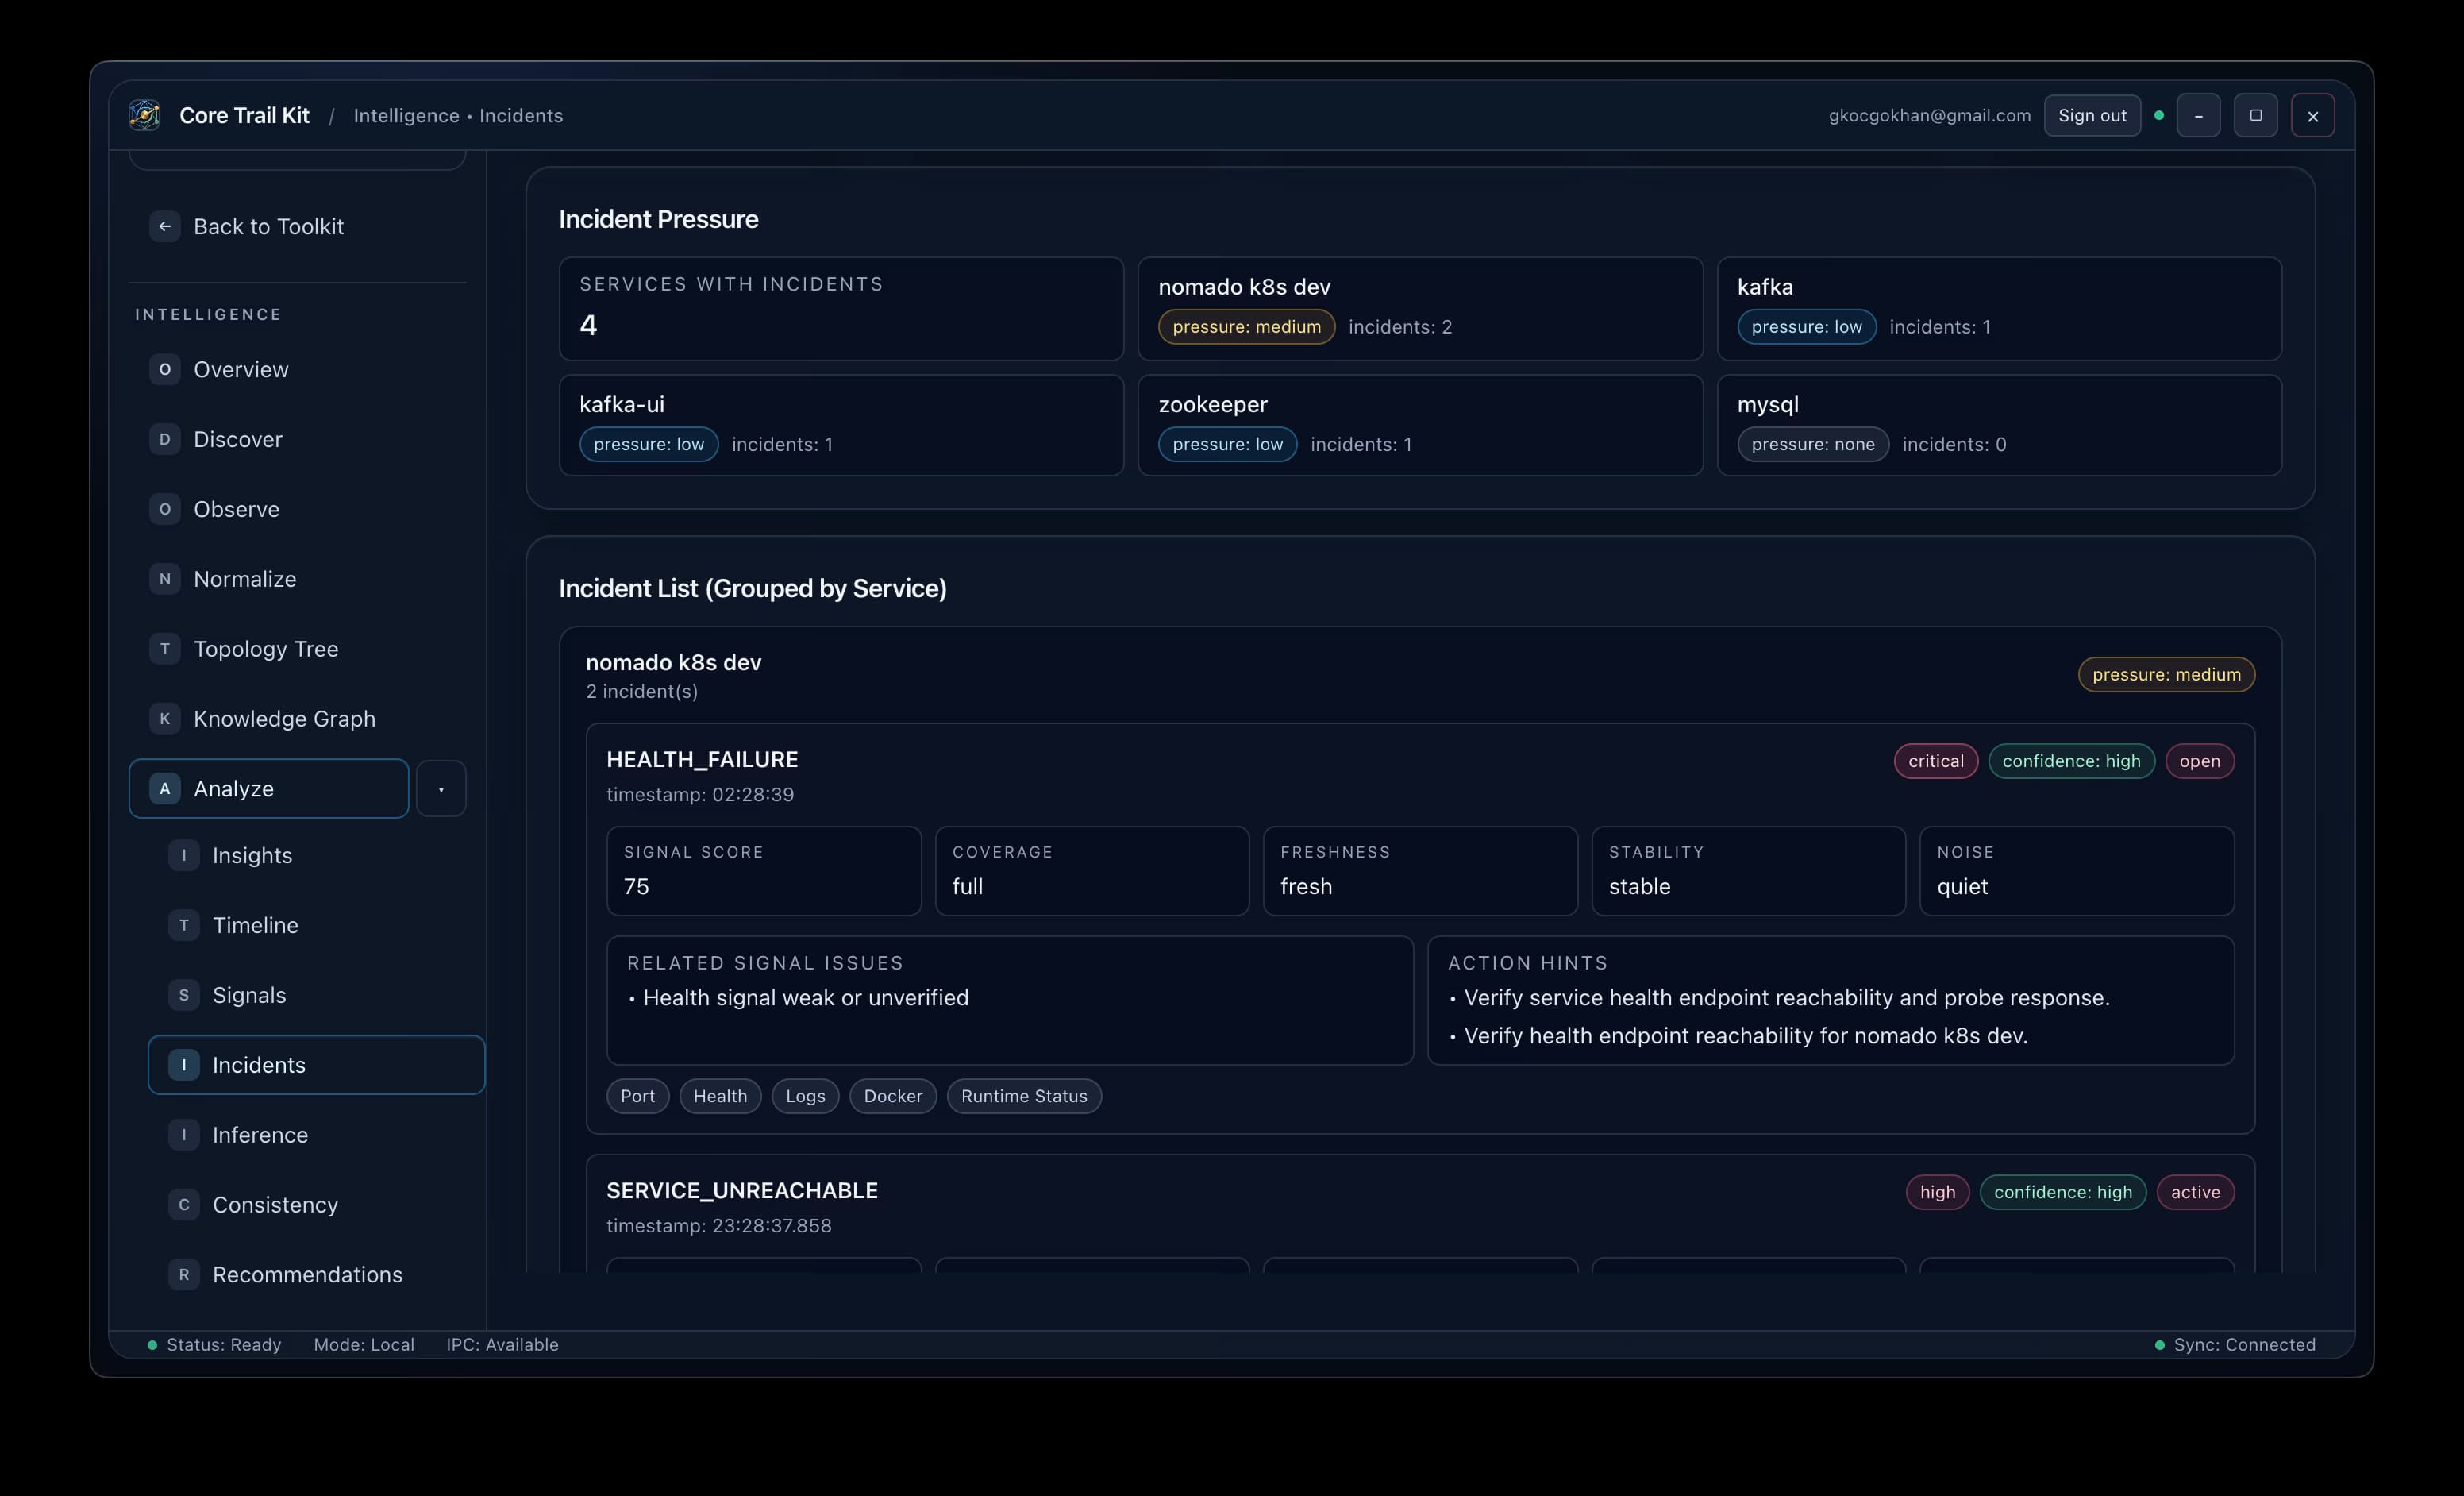Screen dimensions: 2464x1496
Task: Click the timestamp 02:28:39 text
Action: point(700,795)
